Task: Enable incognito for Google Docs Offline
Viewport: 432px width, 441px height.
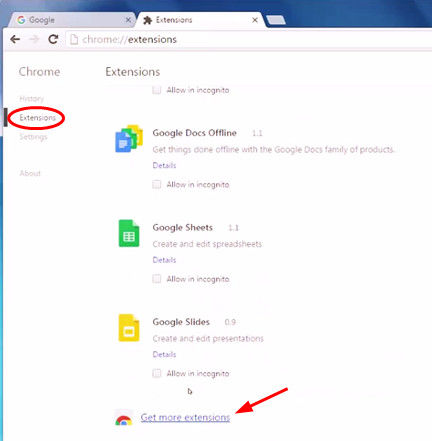Action: 157,184
